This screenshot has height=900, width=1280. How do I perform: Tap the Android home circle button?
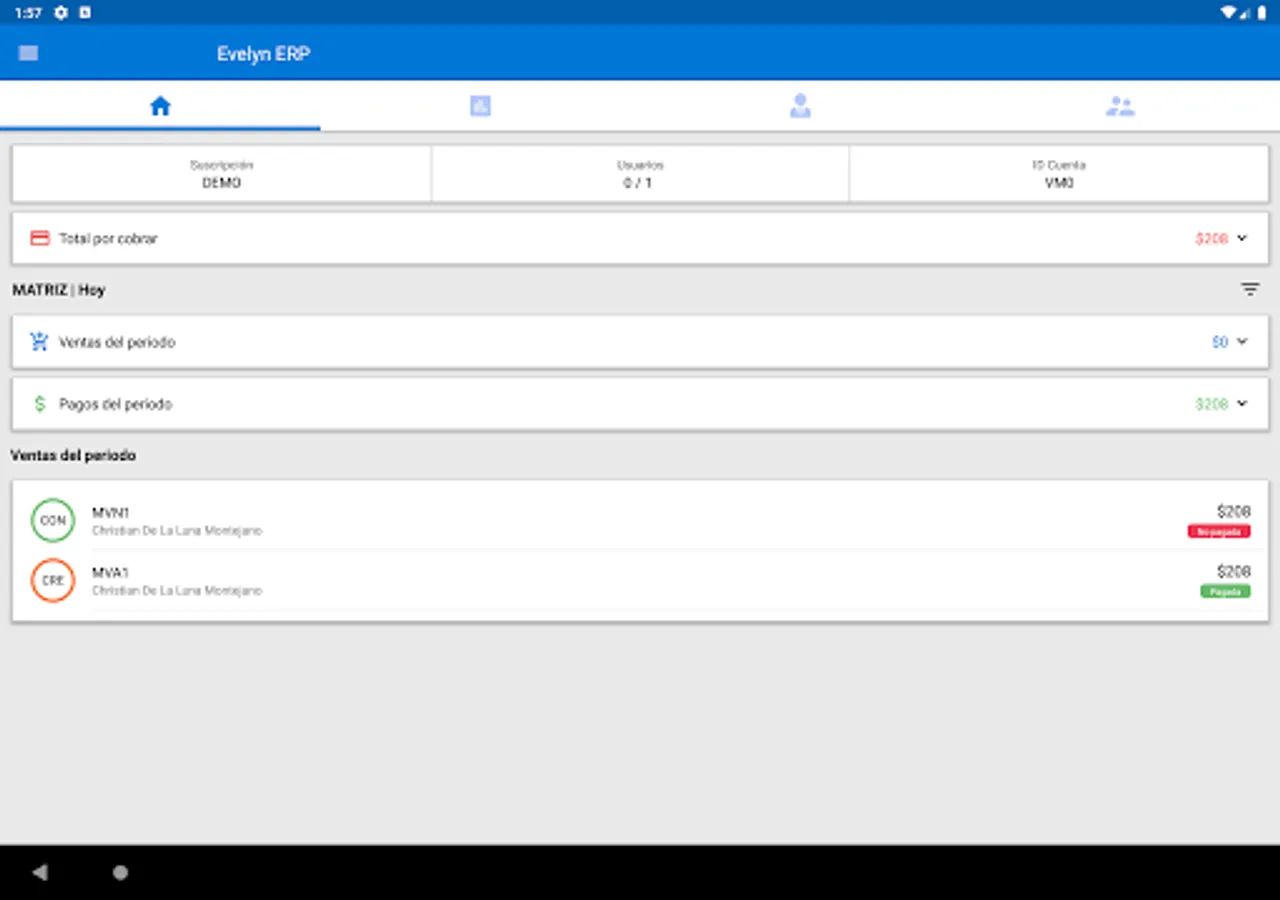tap(120, 872)
